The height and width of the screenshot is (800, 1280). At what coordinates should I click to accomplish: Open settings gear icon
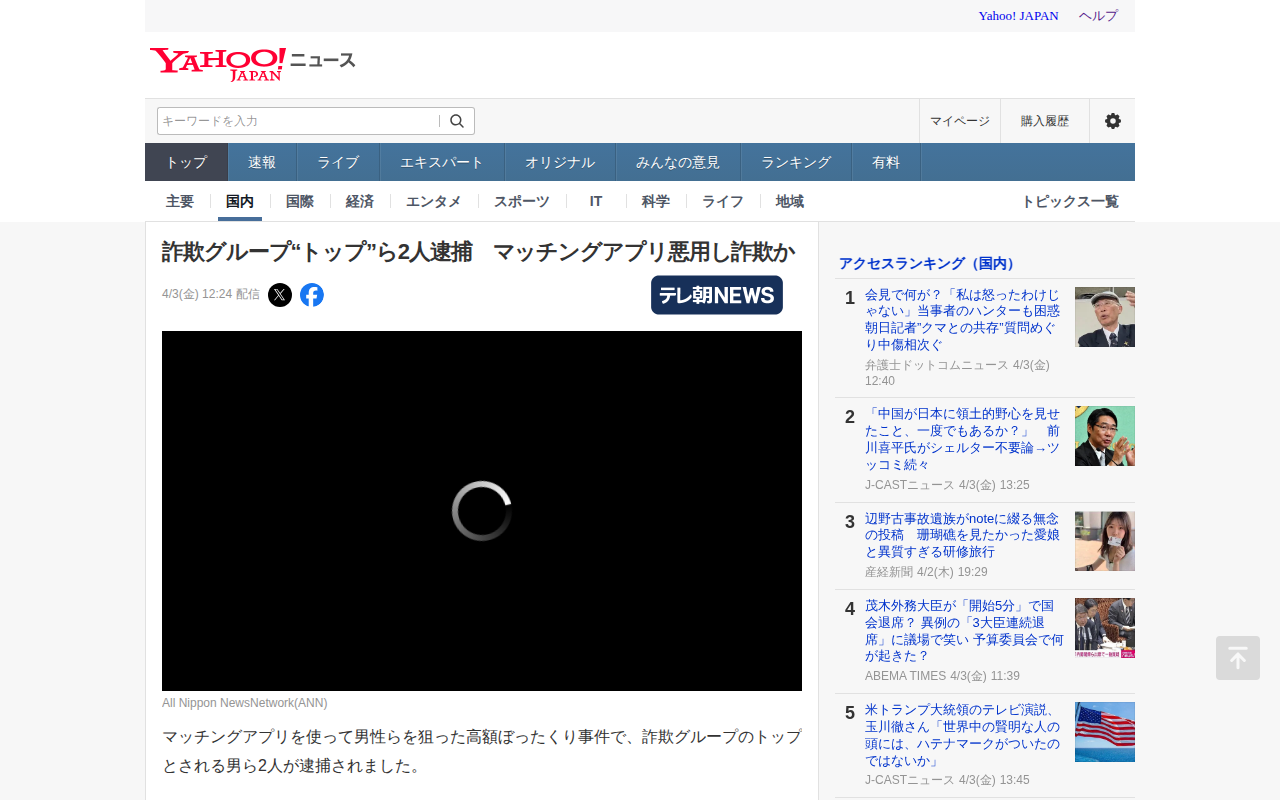(x=1112, y=121)
